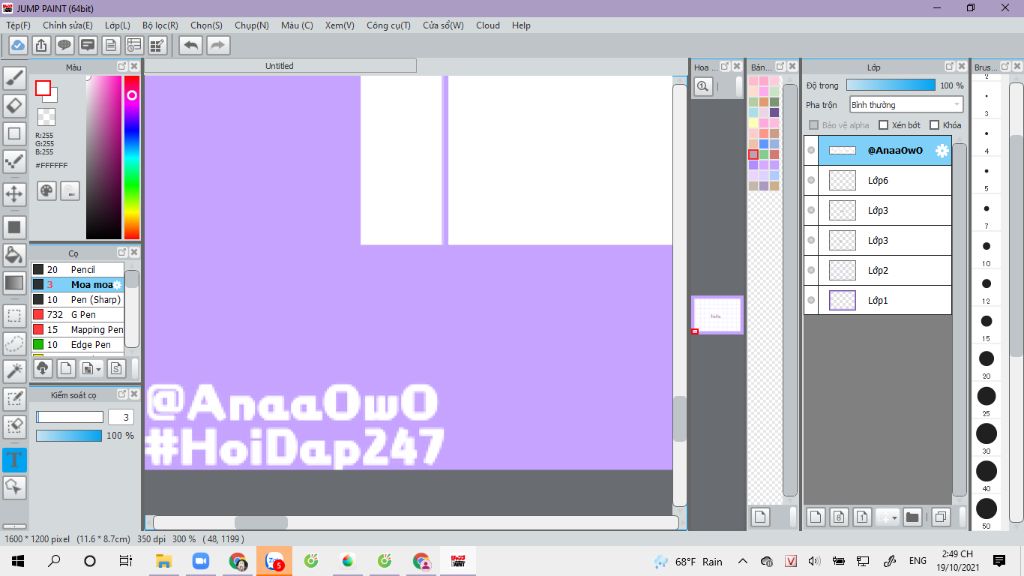Click the Redo arrow
Image resolution: width=1024 pixels, height=576 pixels.
coord(218,45)
